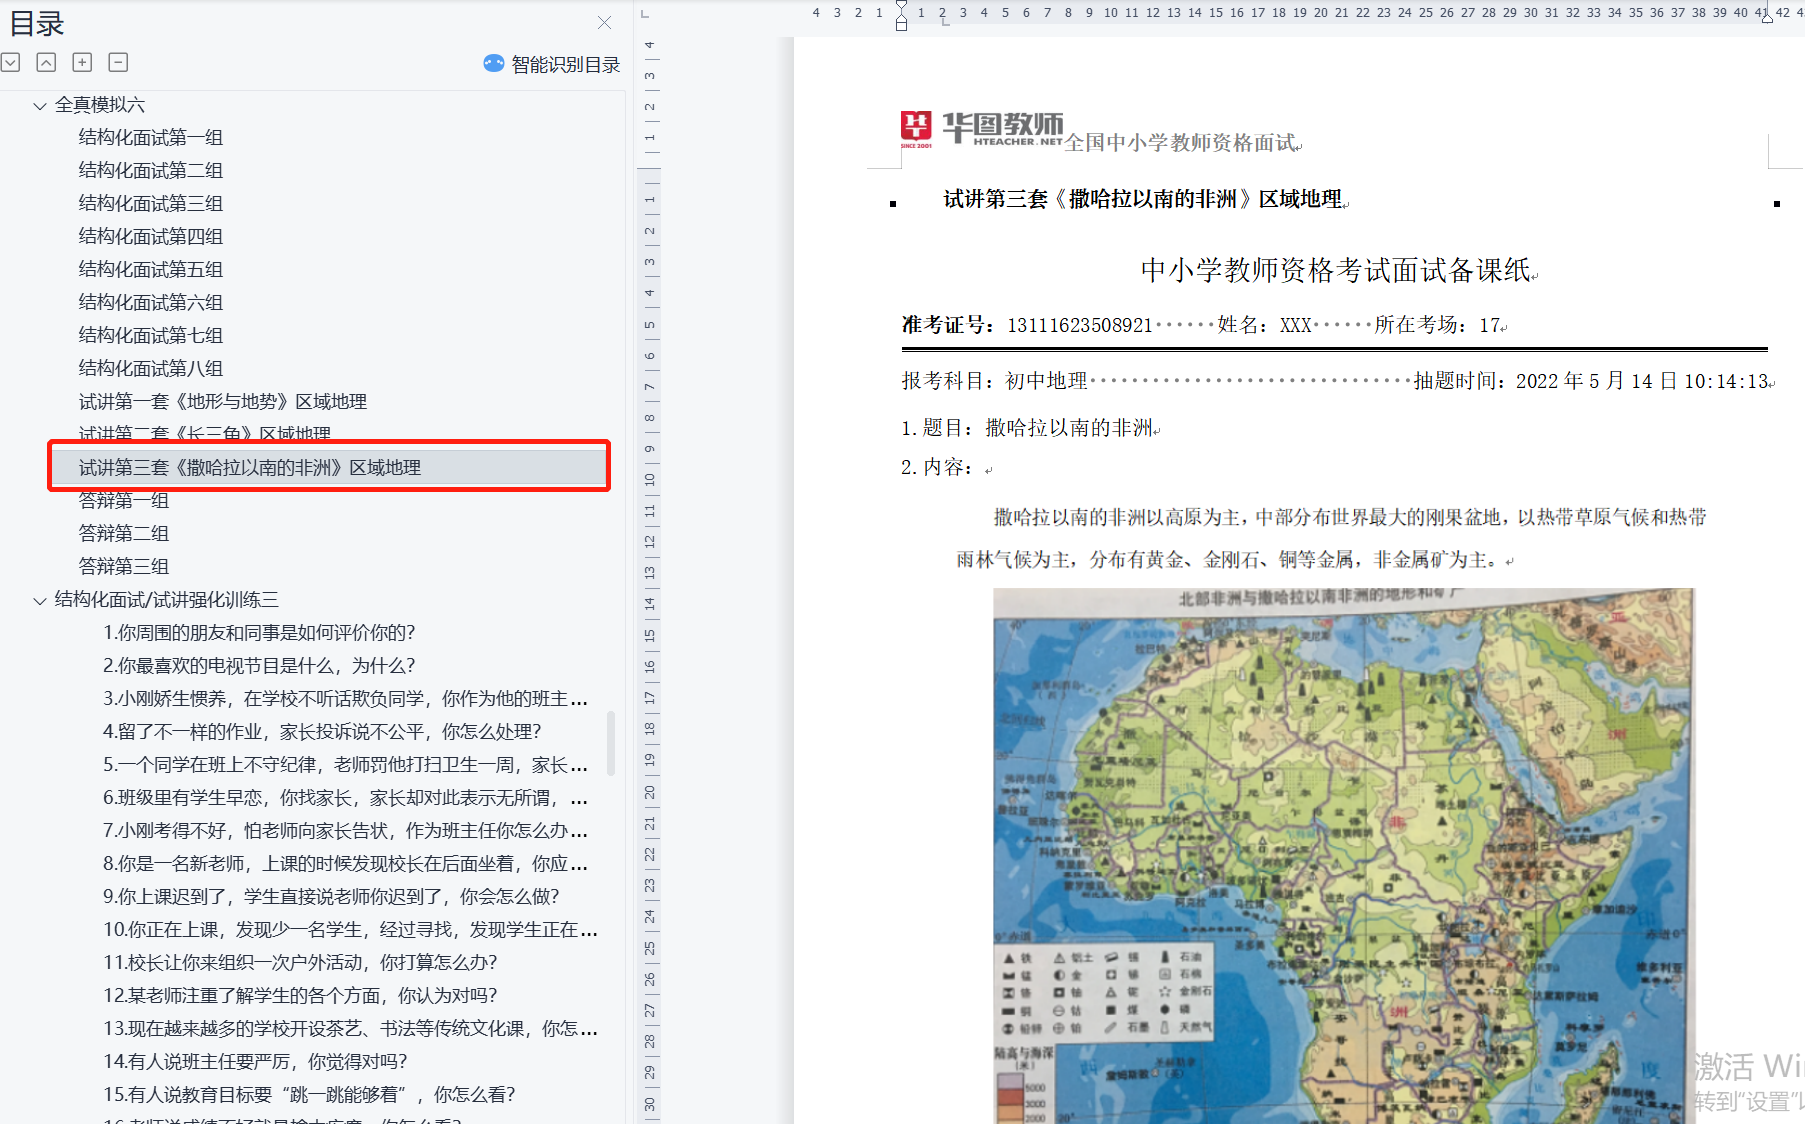Click the tab-stop selector at ruler corner
Screen dimensions: 1805x1124
click(645, 14)
